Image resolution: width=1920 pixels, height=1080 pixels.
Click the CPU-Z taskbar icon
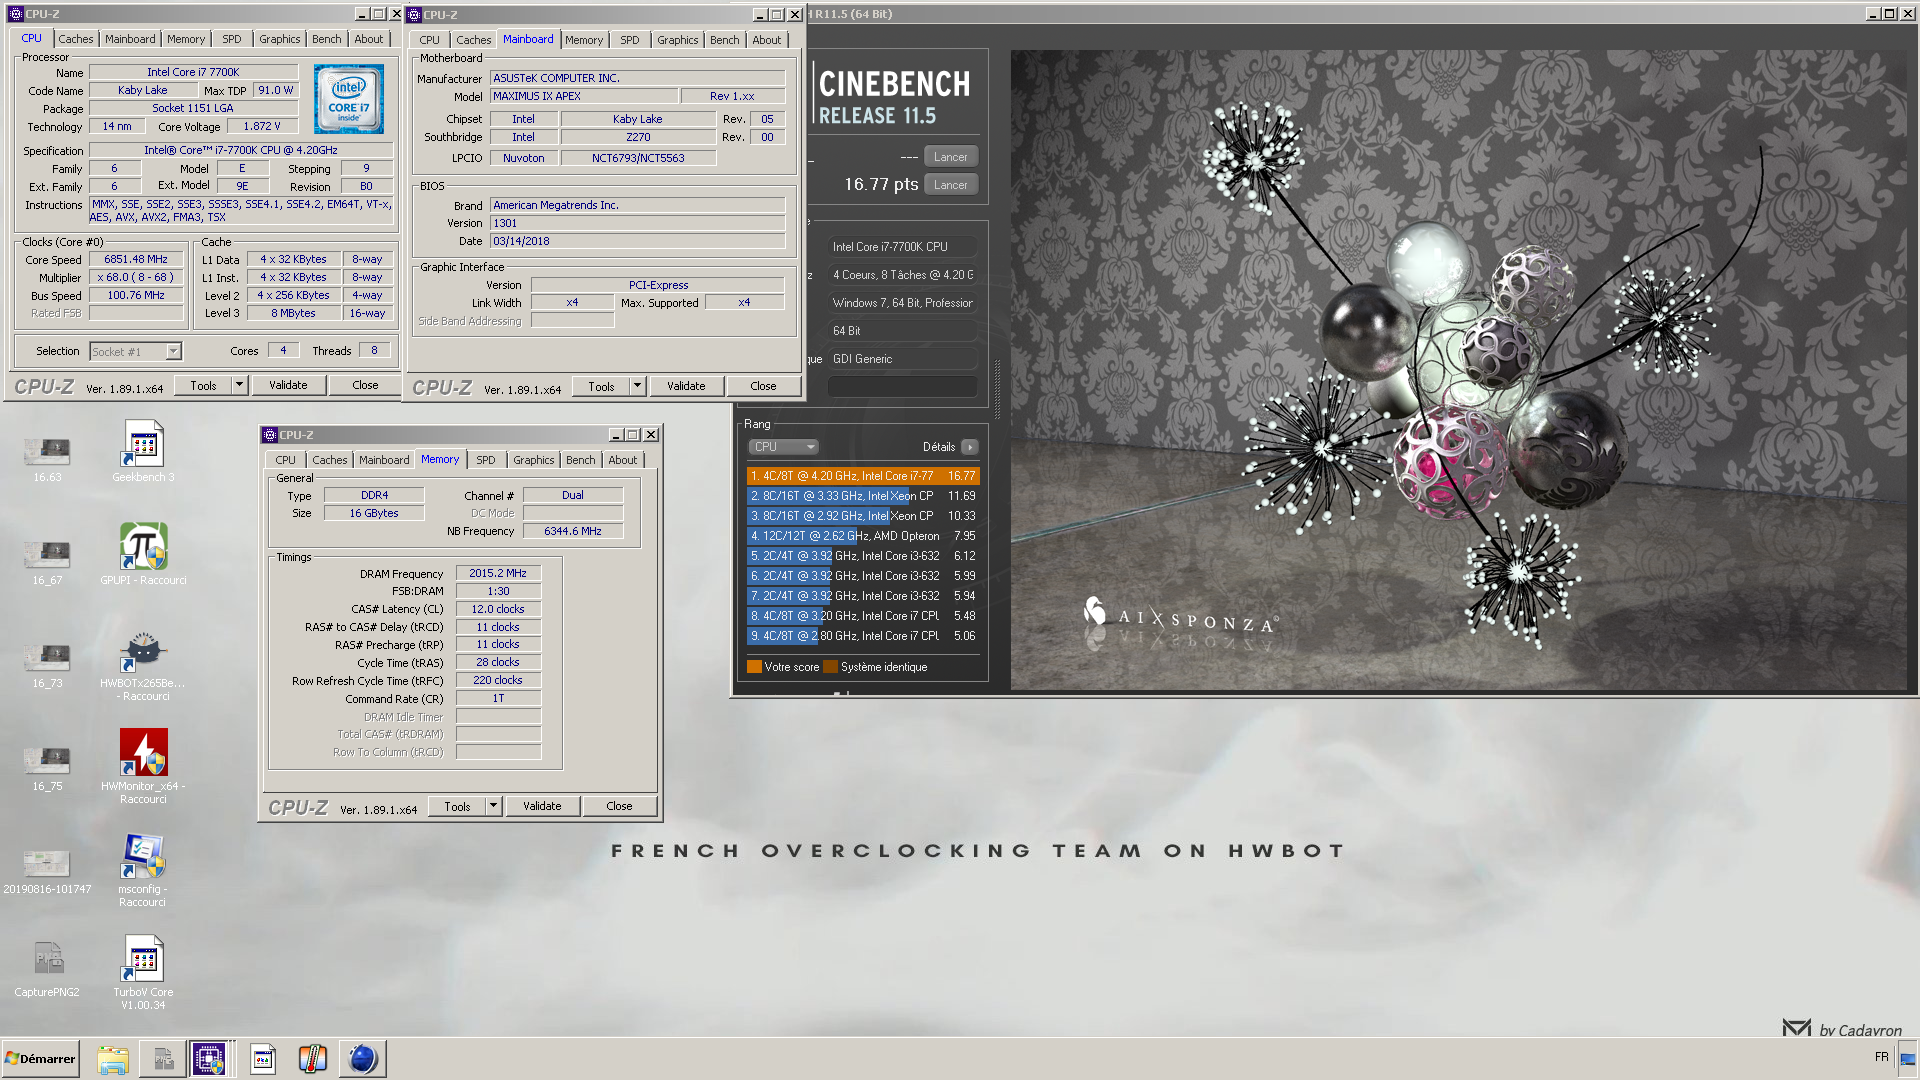209,1058
